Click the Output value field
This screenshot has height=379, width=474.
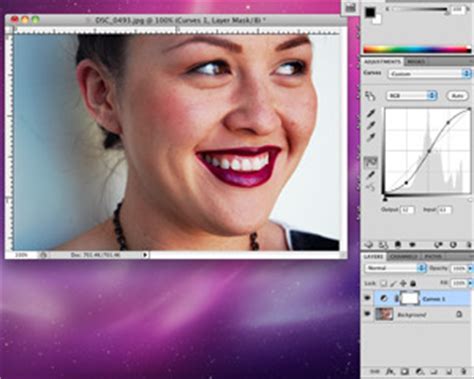point(407,210)
